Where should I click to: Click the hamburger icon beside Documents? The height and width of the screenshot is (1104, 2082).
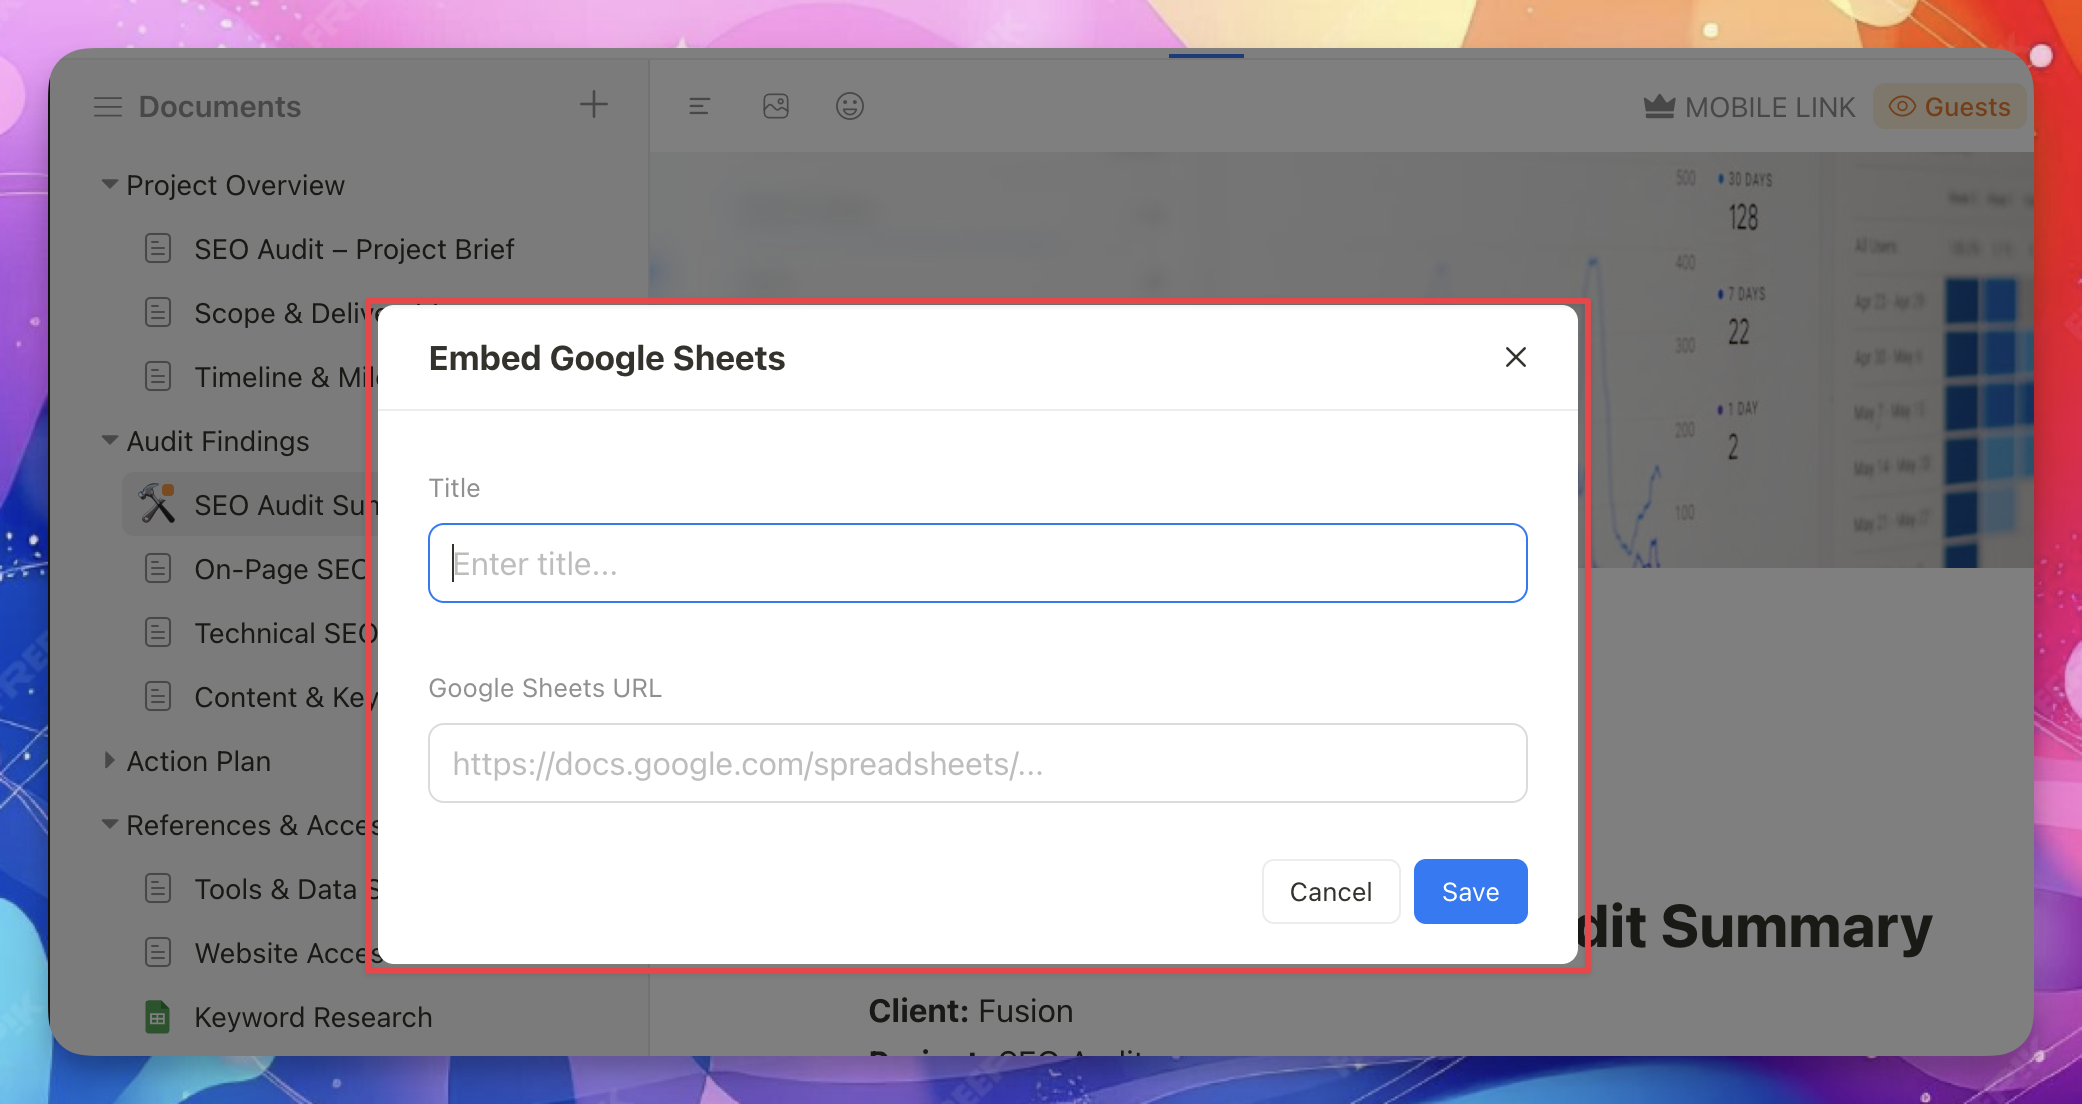[108, 106]
